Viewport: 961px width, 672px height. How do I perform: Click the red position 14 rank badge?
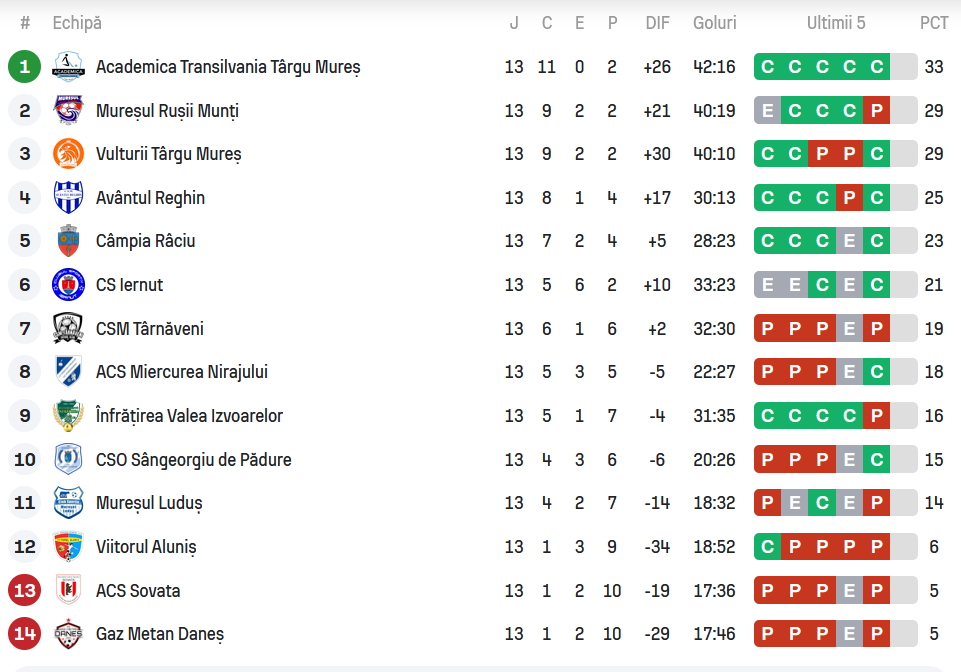click(25, 634)
